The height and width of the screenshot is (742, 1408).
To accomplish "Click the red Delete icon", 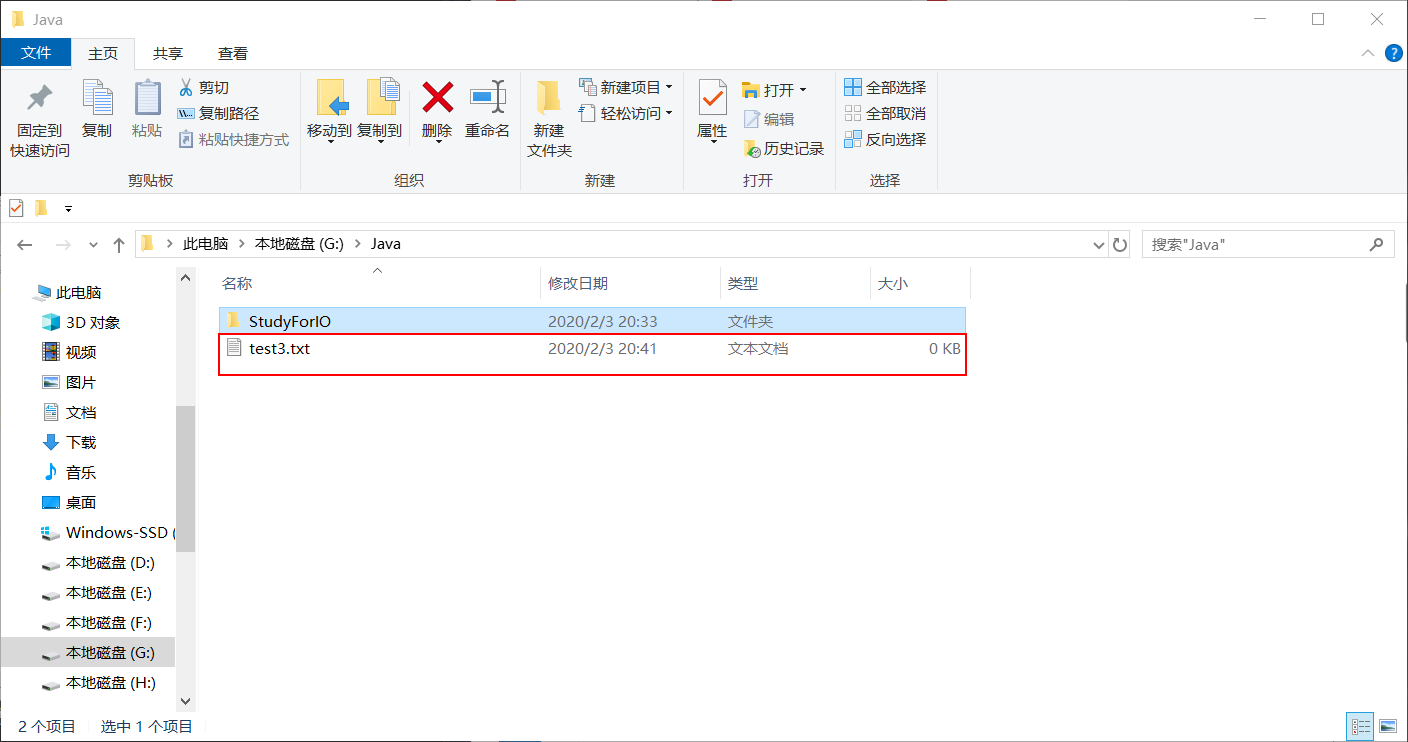I will 437,97.
